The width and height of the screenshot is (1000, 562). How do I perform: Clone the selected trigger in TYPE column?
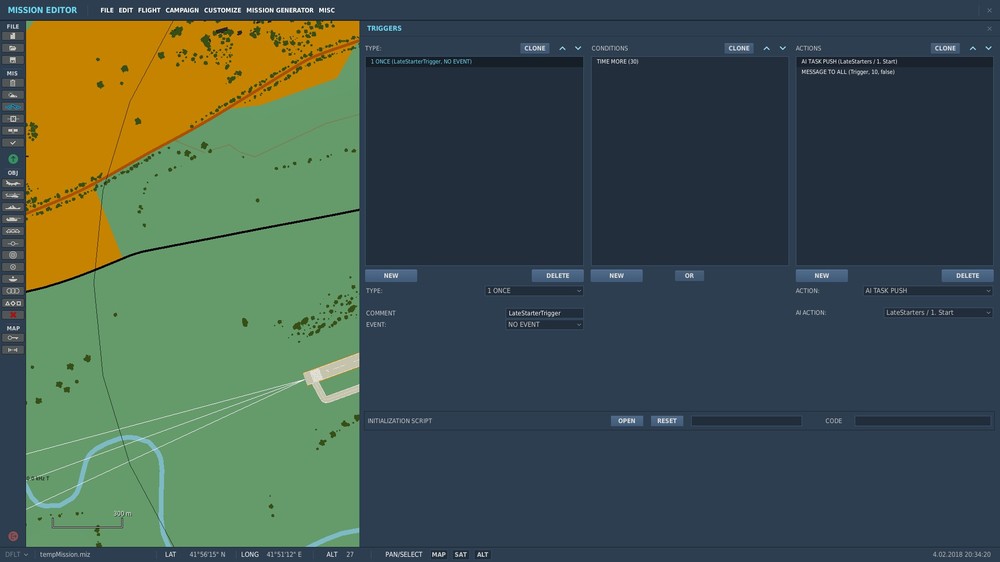pyautogui.click(x=534, y=48)
